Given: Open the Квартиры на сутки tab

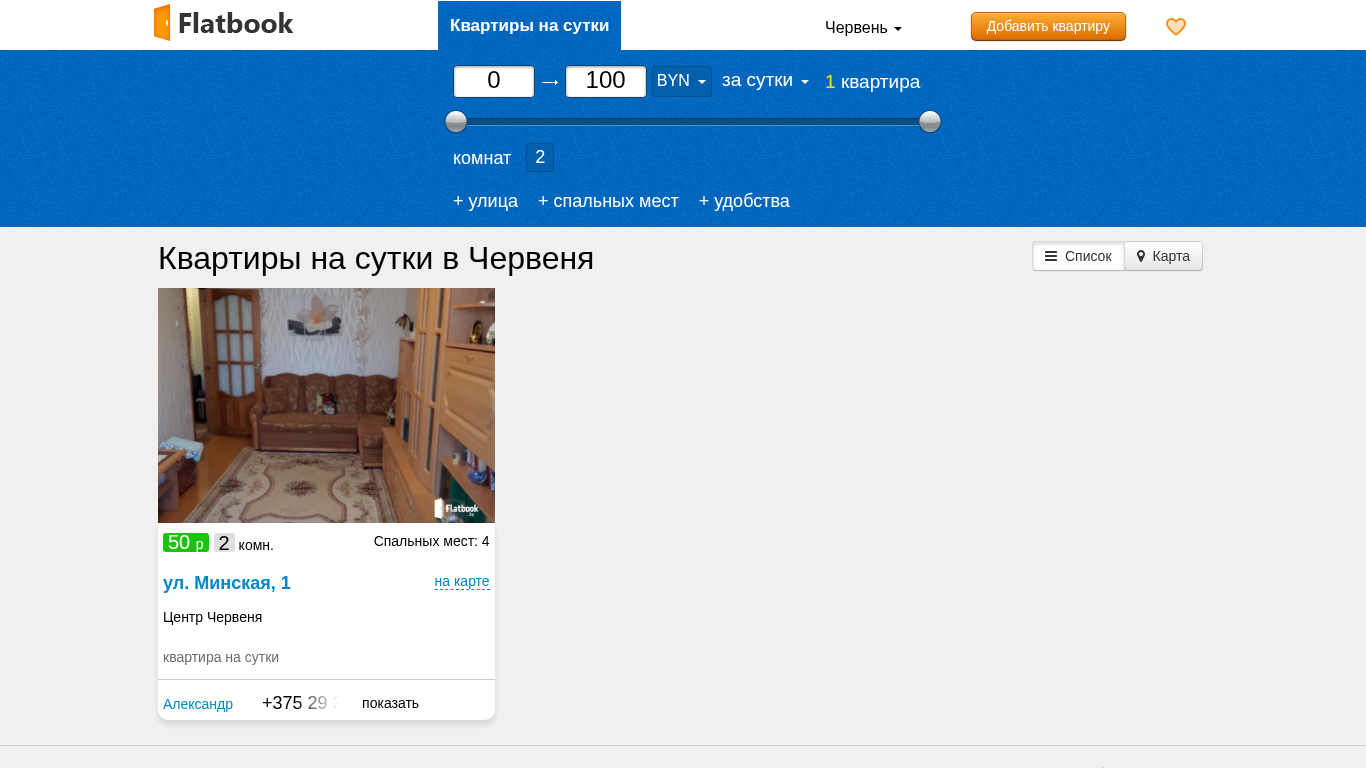Looking at the screenshot, I should (x=529, y=25).
